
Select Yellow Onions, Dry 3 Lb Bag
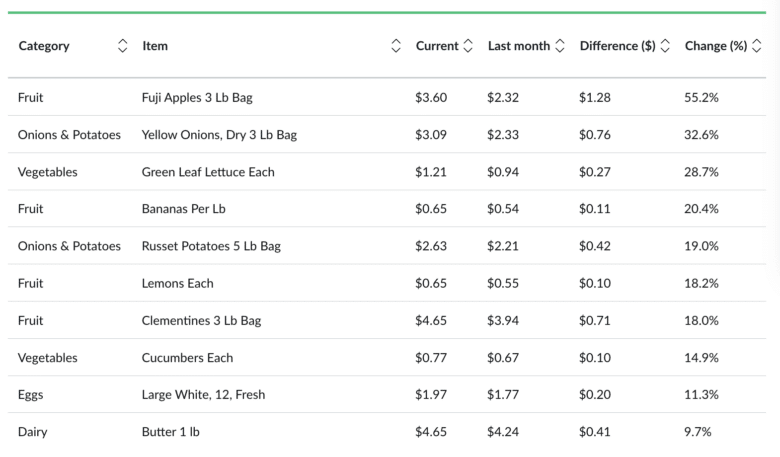pos(219,135)
